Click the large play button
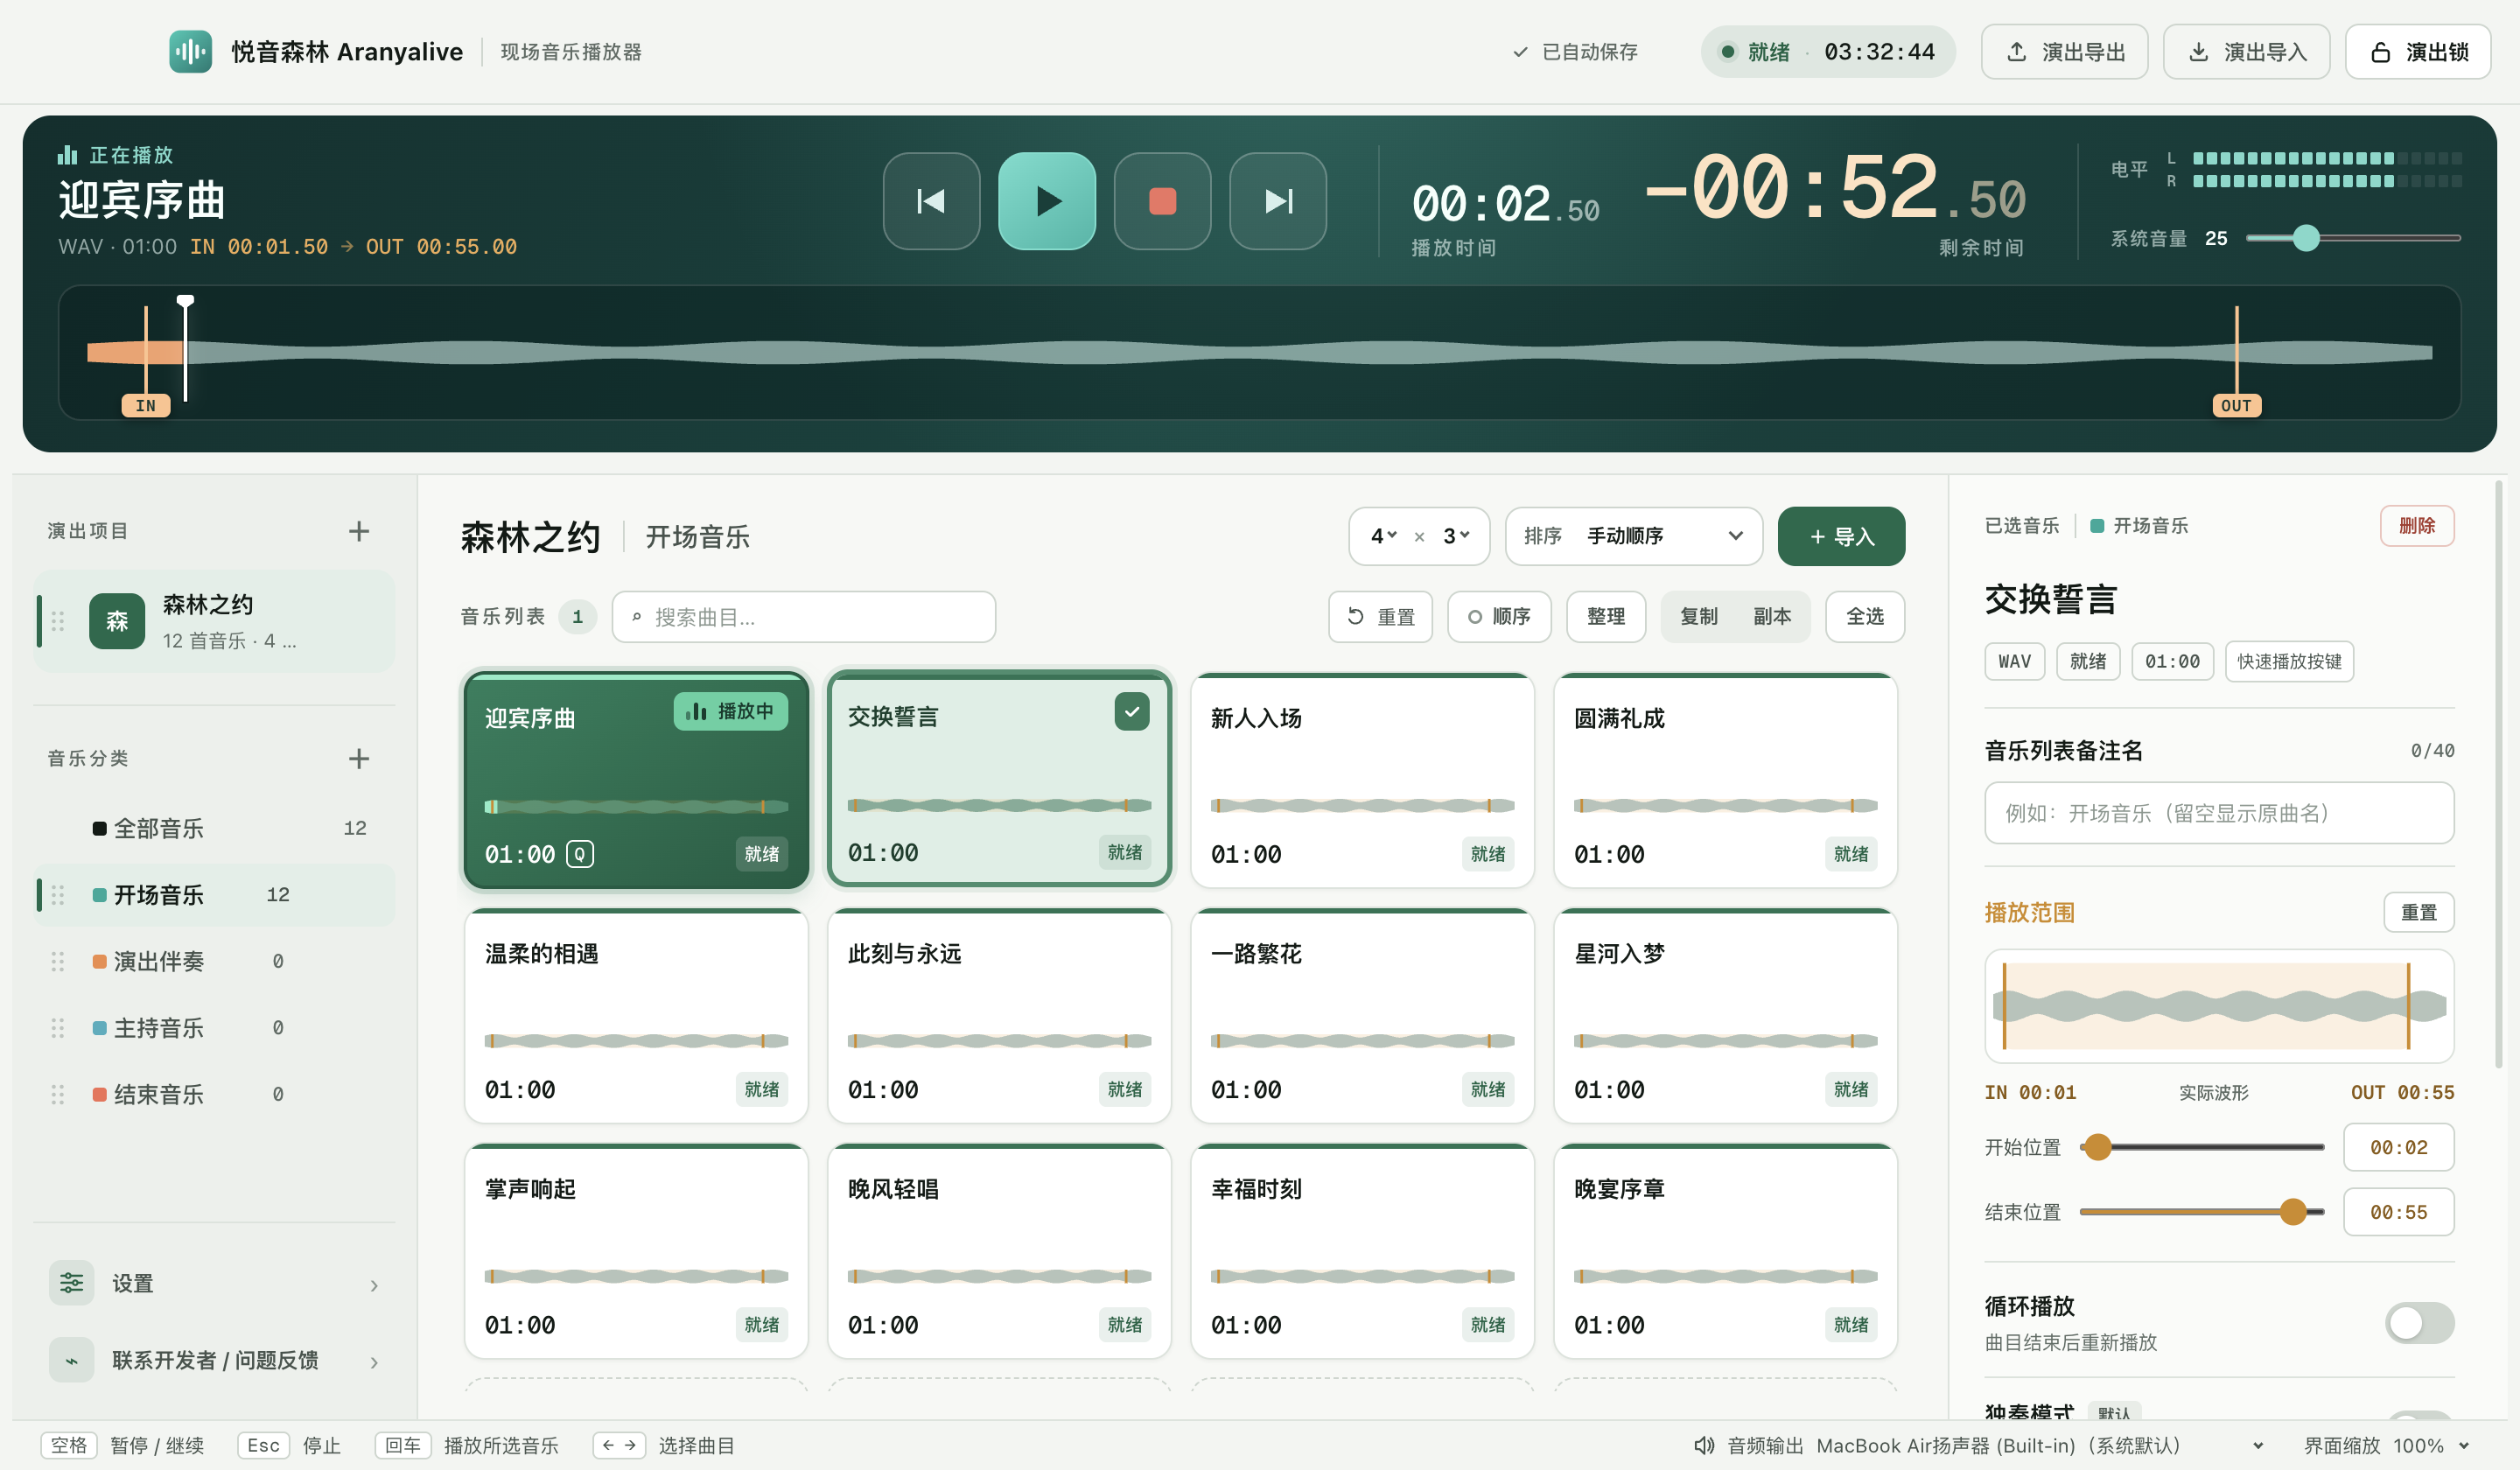The height and width of the screenshot is (1470, 2520). coord(1046,201)
